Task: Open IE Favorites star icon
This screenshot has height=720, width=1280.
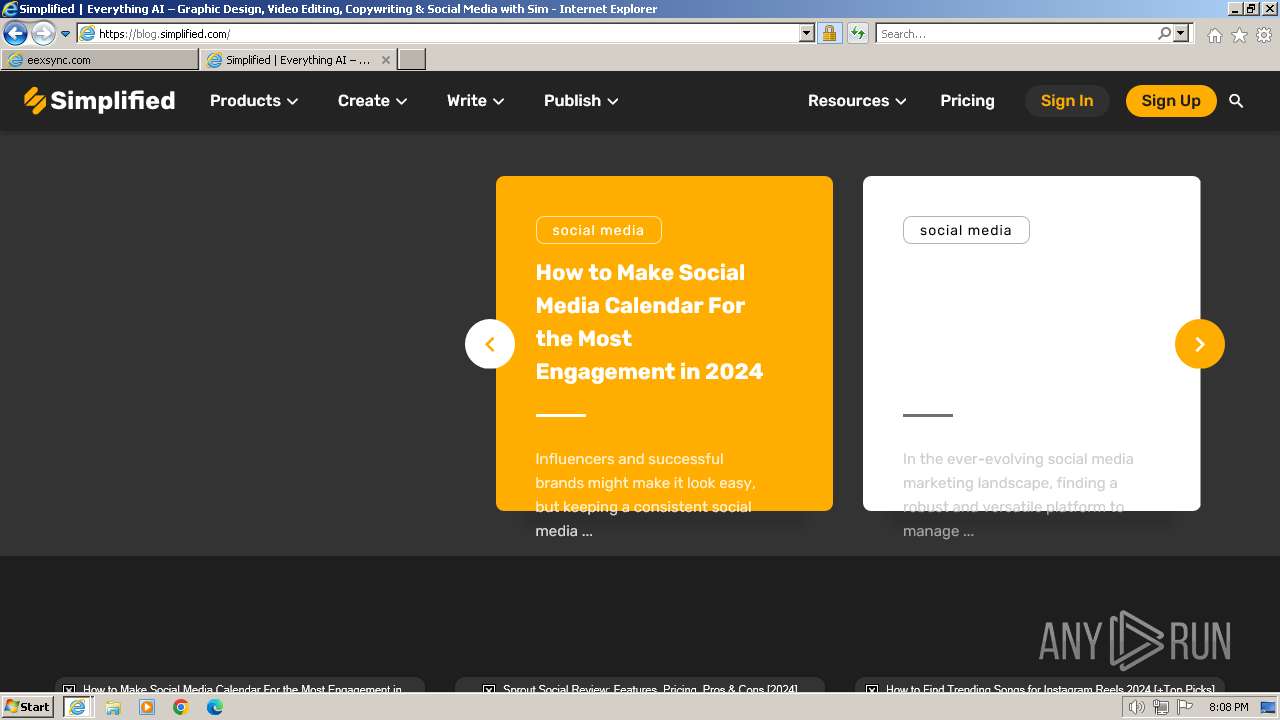Action: pyautogui.click(x=1239, y=35)
